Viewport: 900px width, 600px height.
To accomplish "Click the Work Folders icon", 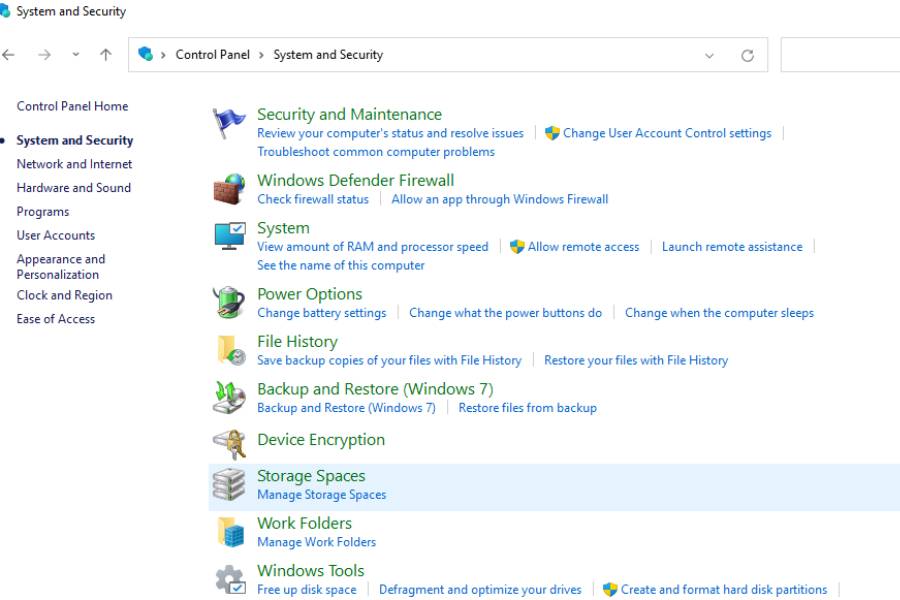I will pyautogui.click(x=231, y=532).
